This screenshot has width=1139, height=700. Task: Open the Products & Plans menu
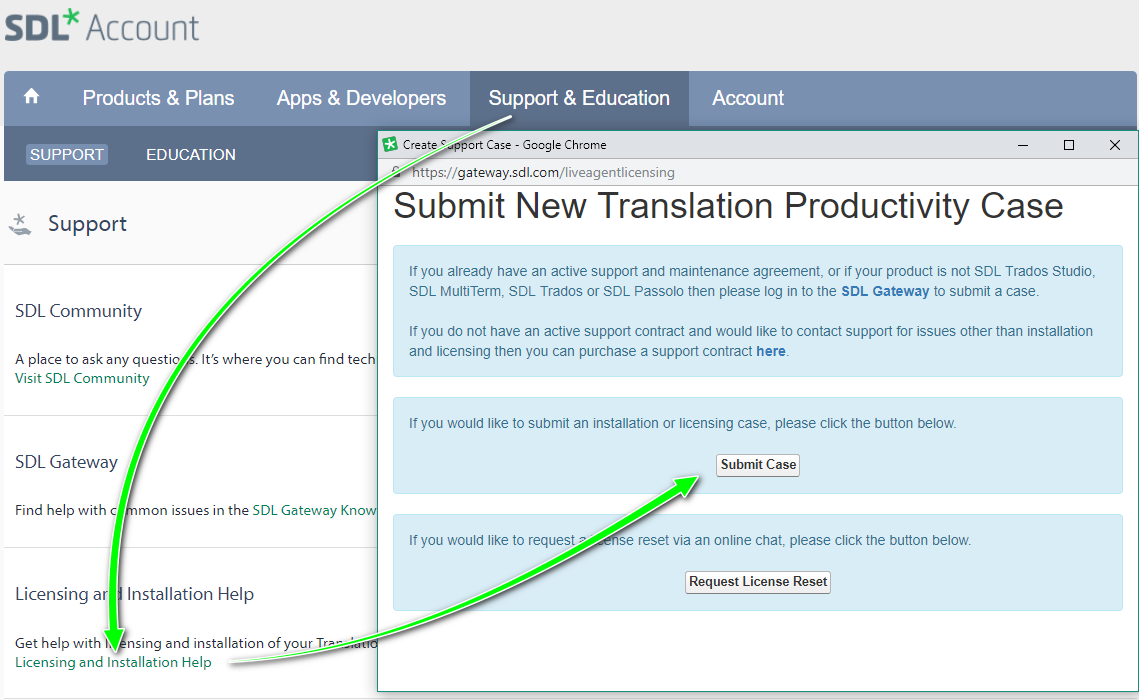coord(158,98)
